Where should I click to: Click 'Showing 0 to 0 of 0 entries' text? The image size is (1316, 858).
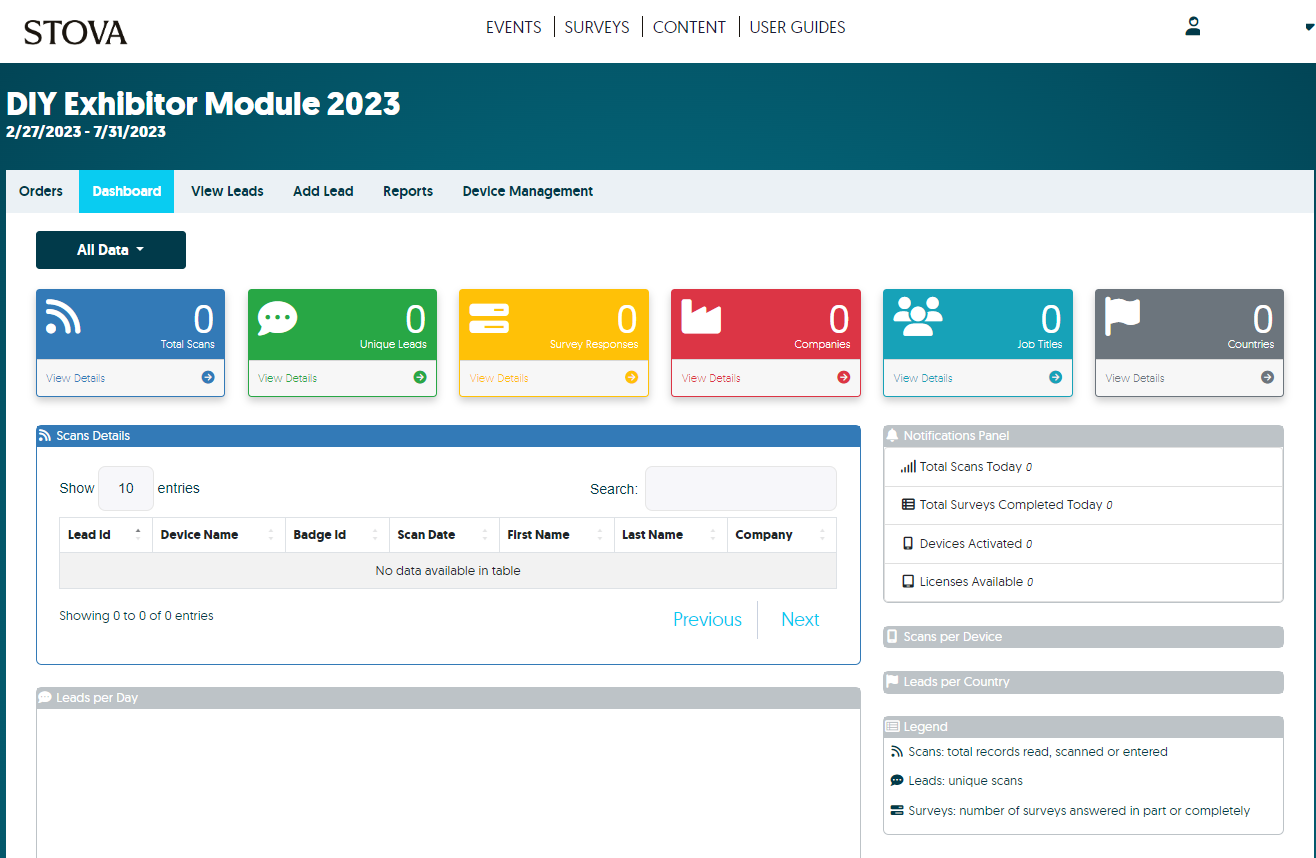click(x=136, y=616)
